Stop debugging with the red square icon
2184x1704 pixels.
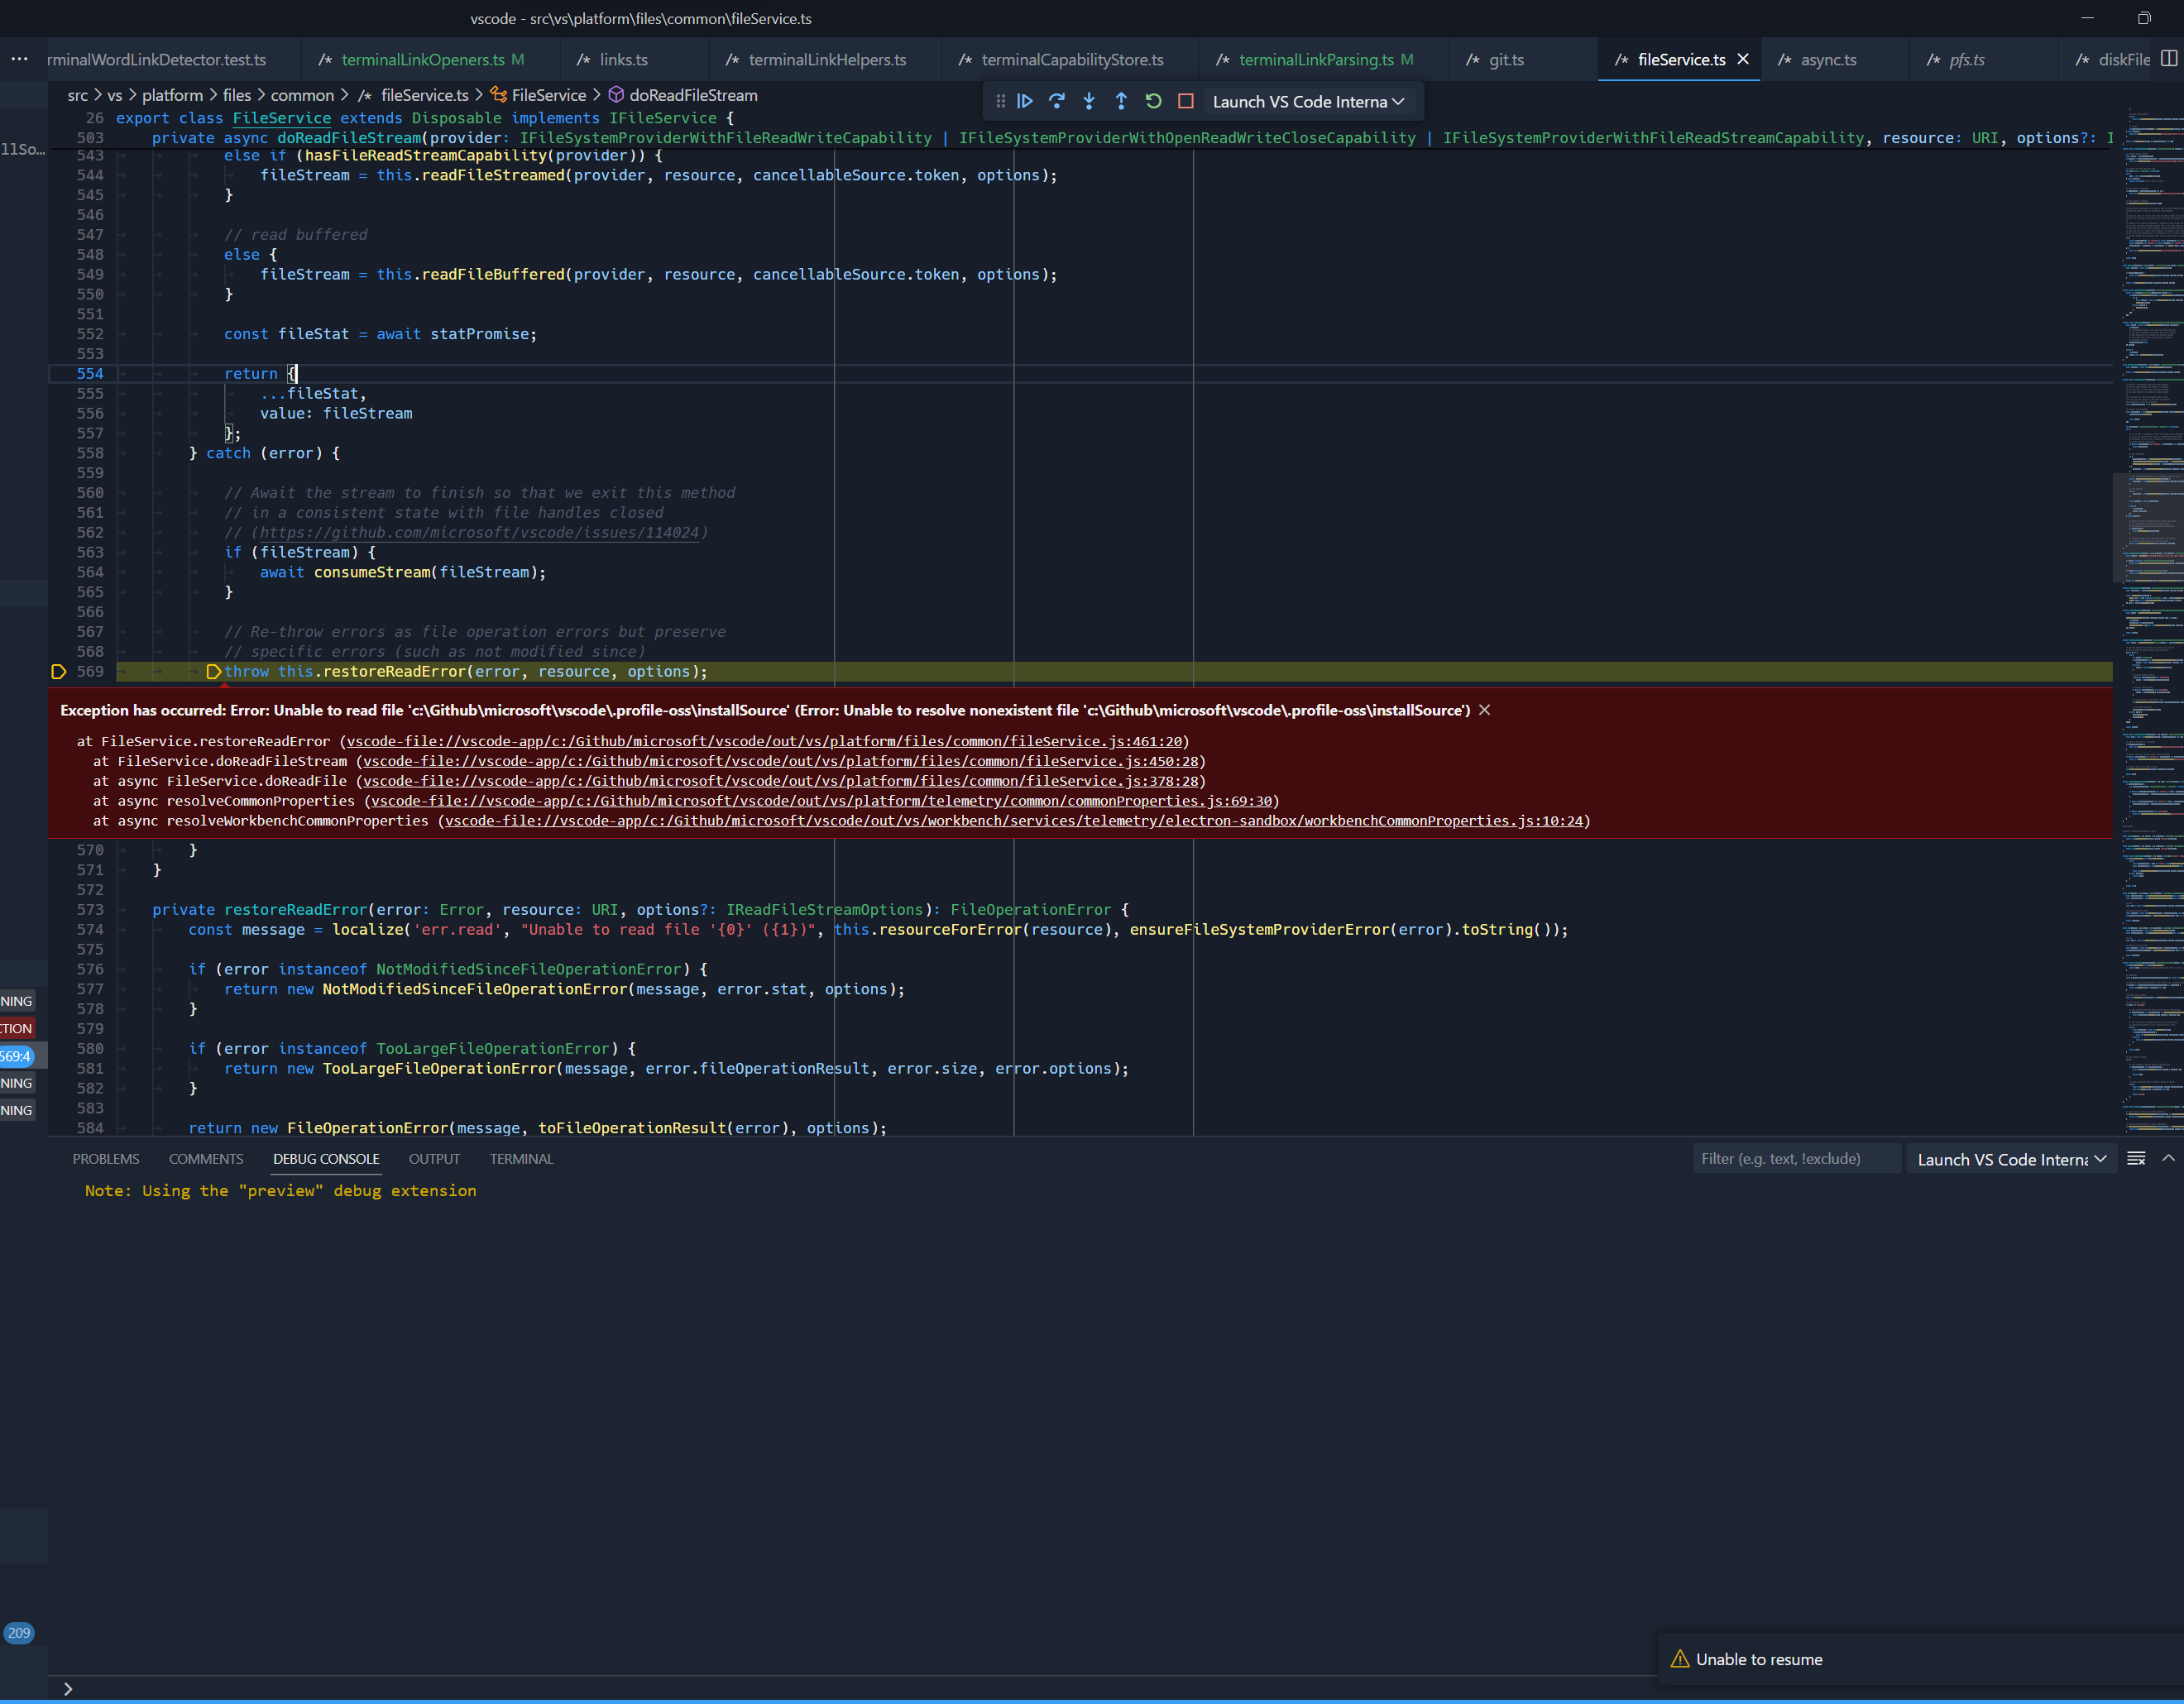pyautogui.click(x=1186, y=101)
